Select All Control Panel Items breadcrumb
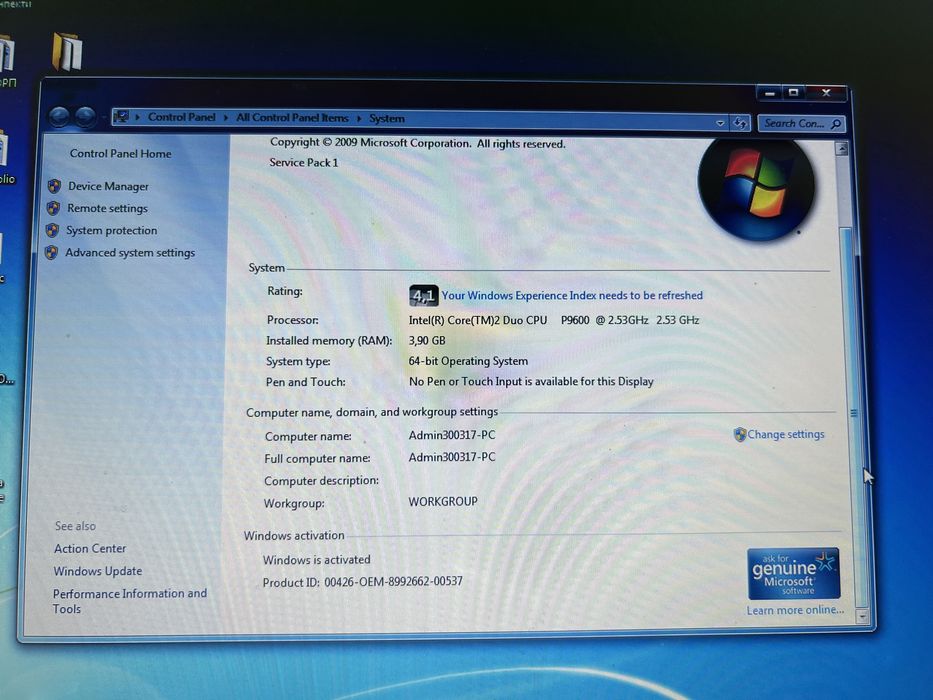933x700 pixels. click(x=292, y=118)
